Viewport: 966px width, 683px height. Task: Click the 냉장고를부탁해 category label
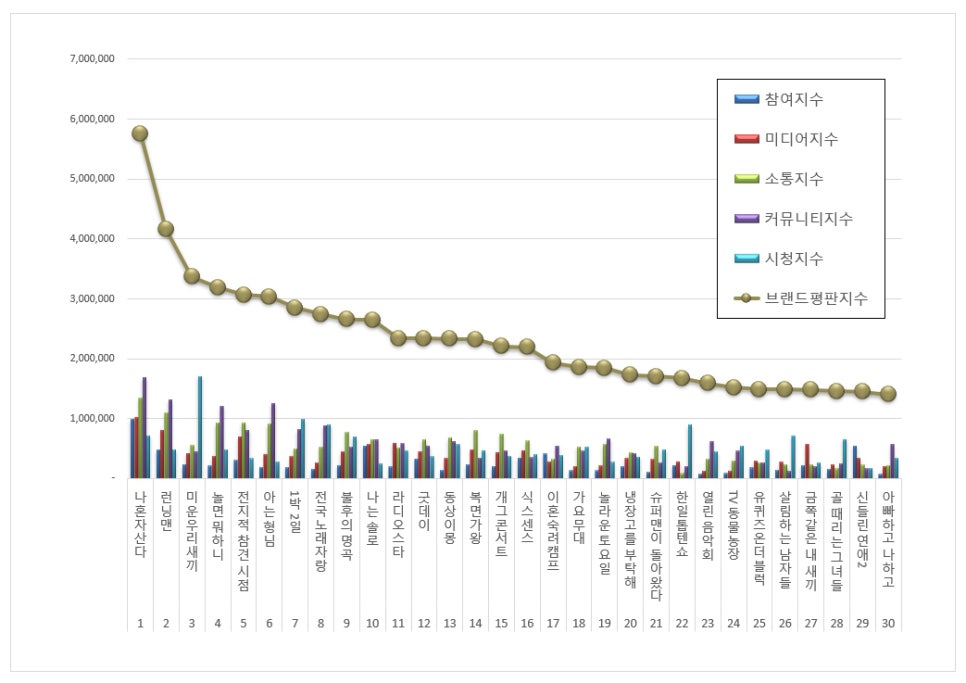tap(630, 539)
